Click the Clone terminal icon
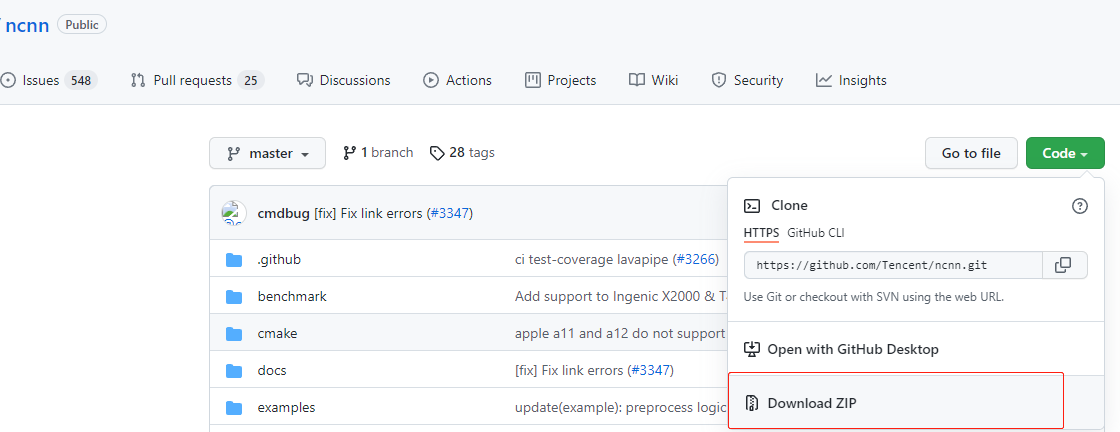1120x432 pixels. 751,206
